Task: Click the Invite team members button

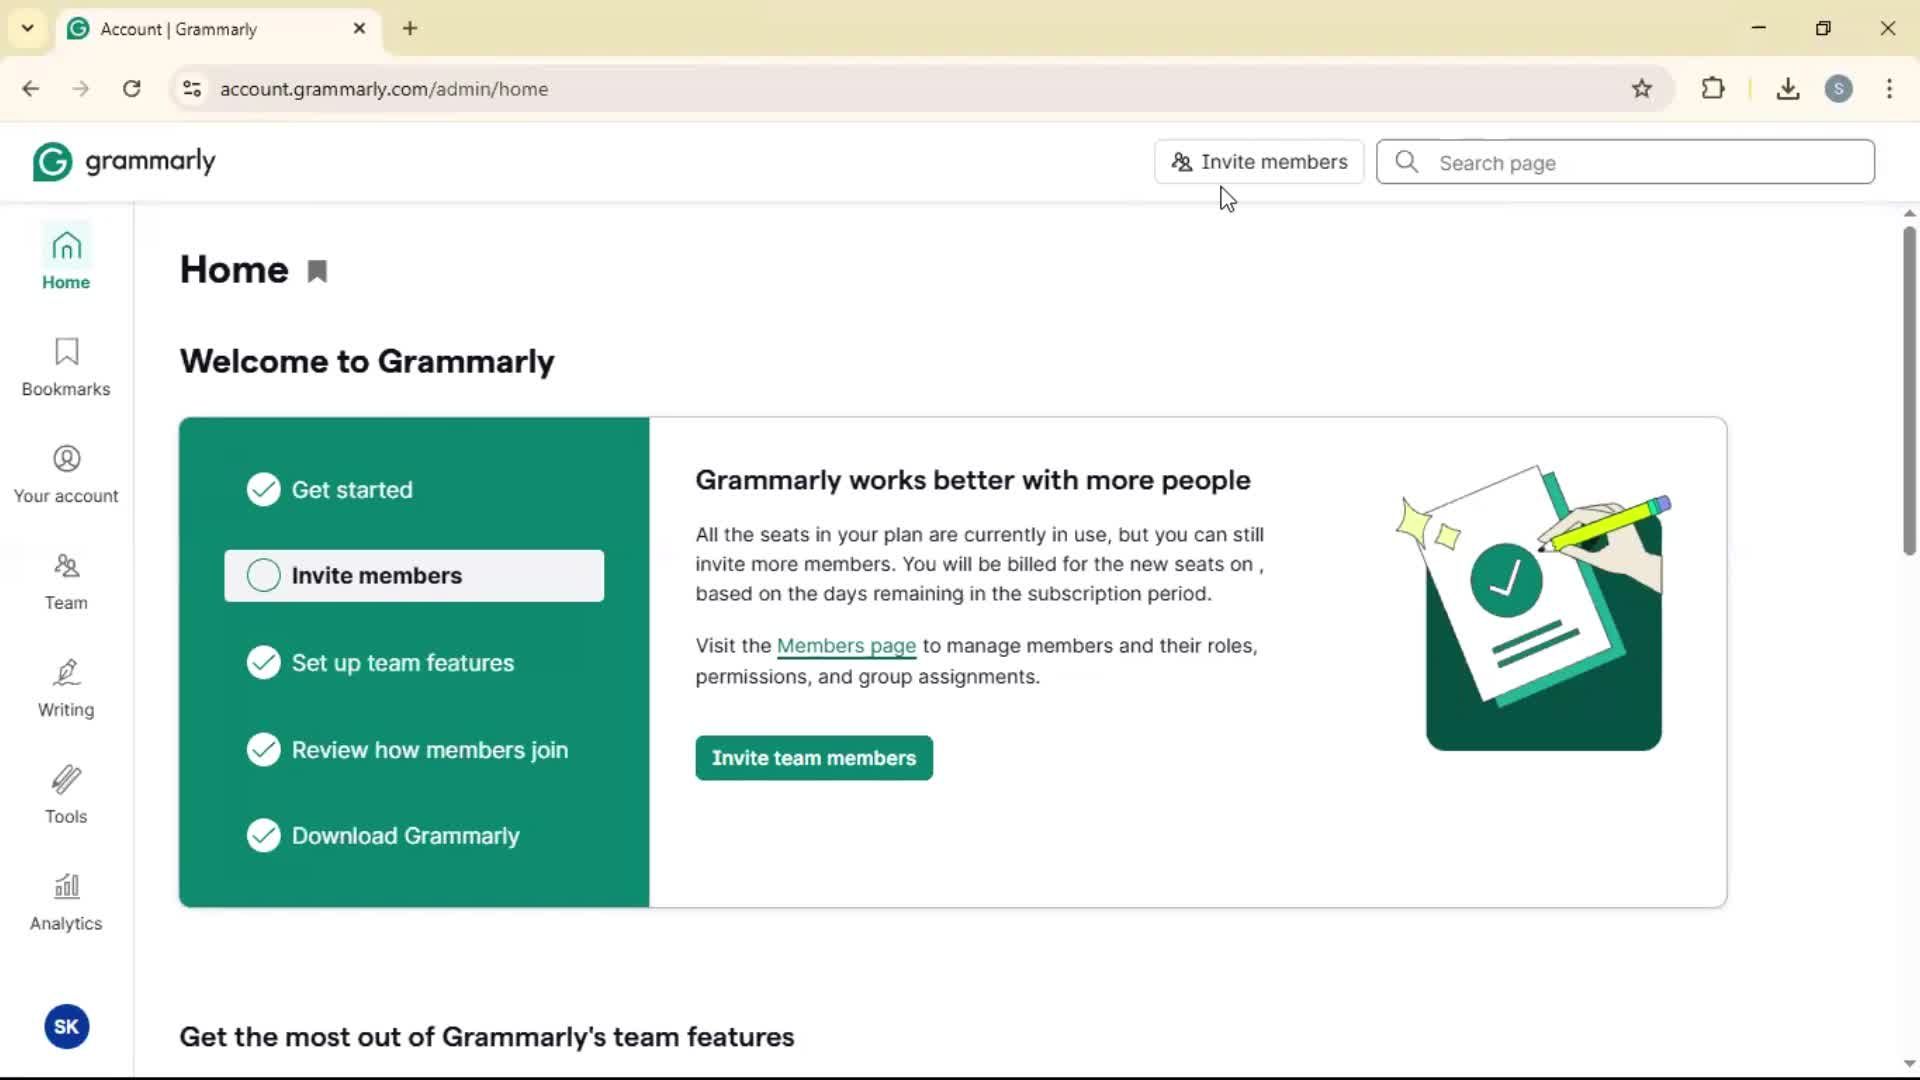Action: (814, 758)
